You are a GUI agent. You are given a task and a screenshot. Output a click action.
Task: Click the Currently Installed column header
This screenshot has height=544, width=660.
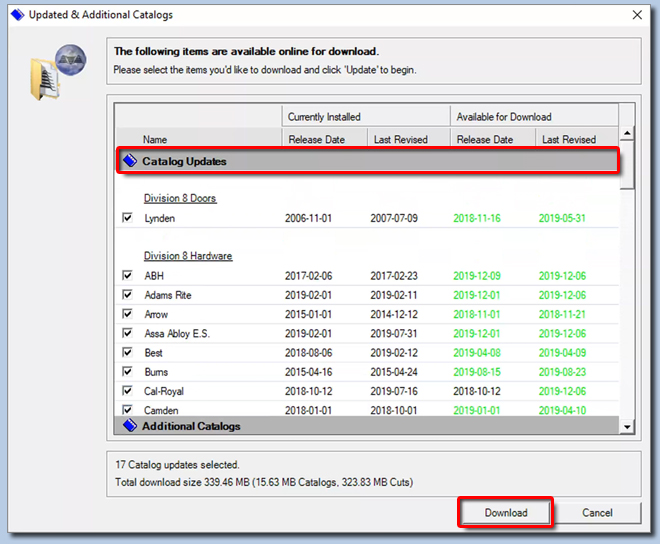(324, 117)
